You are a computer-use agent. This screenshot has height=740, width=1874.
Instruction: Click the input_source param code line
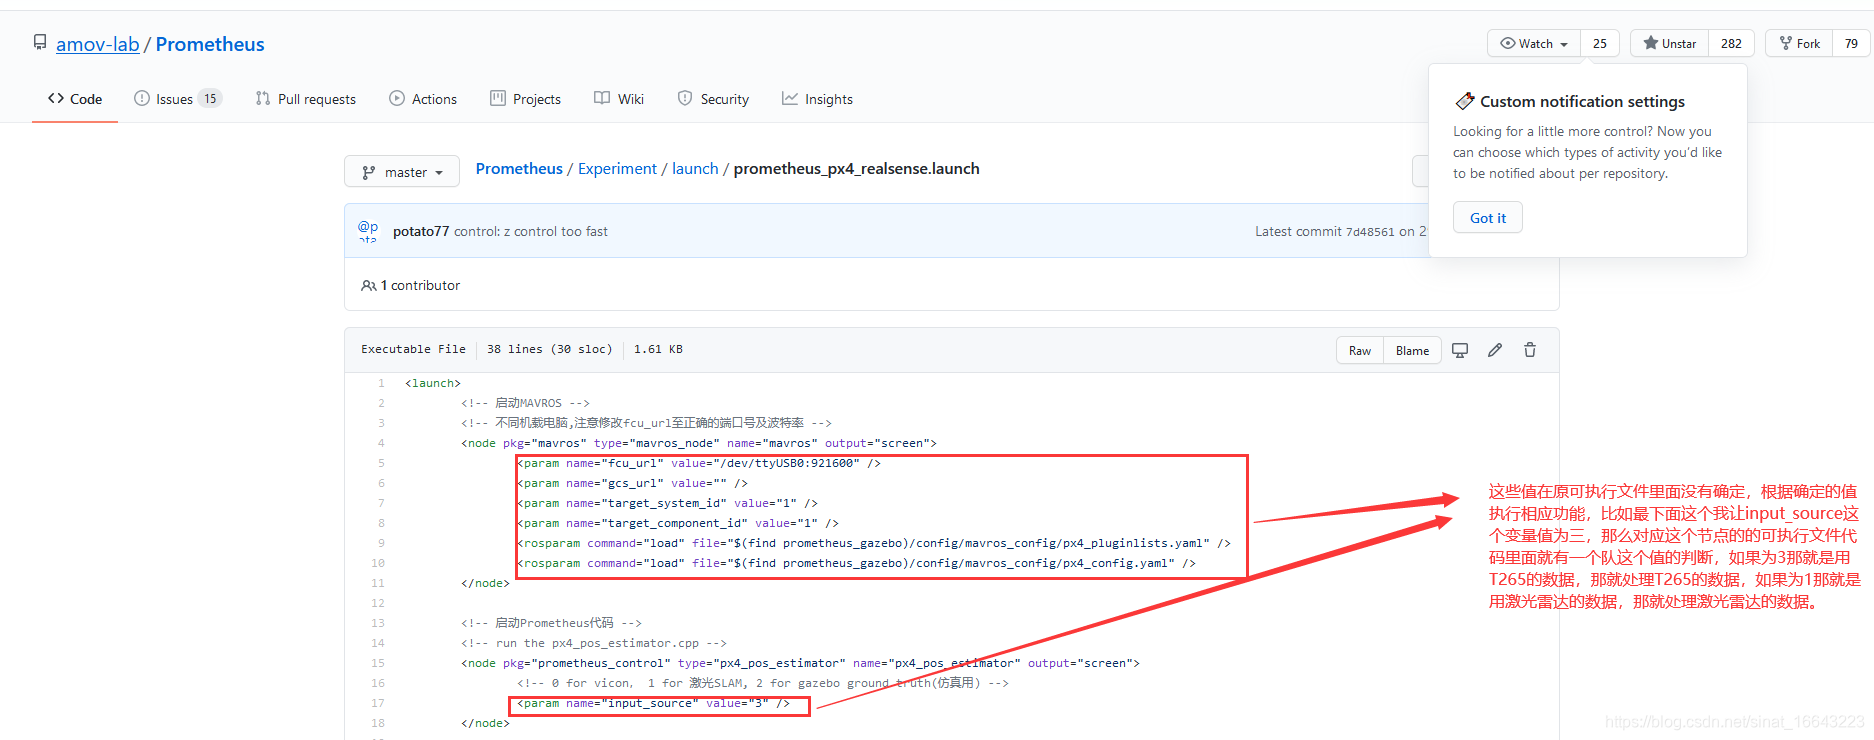pos(654,703)
